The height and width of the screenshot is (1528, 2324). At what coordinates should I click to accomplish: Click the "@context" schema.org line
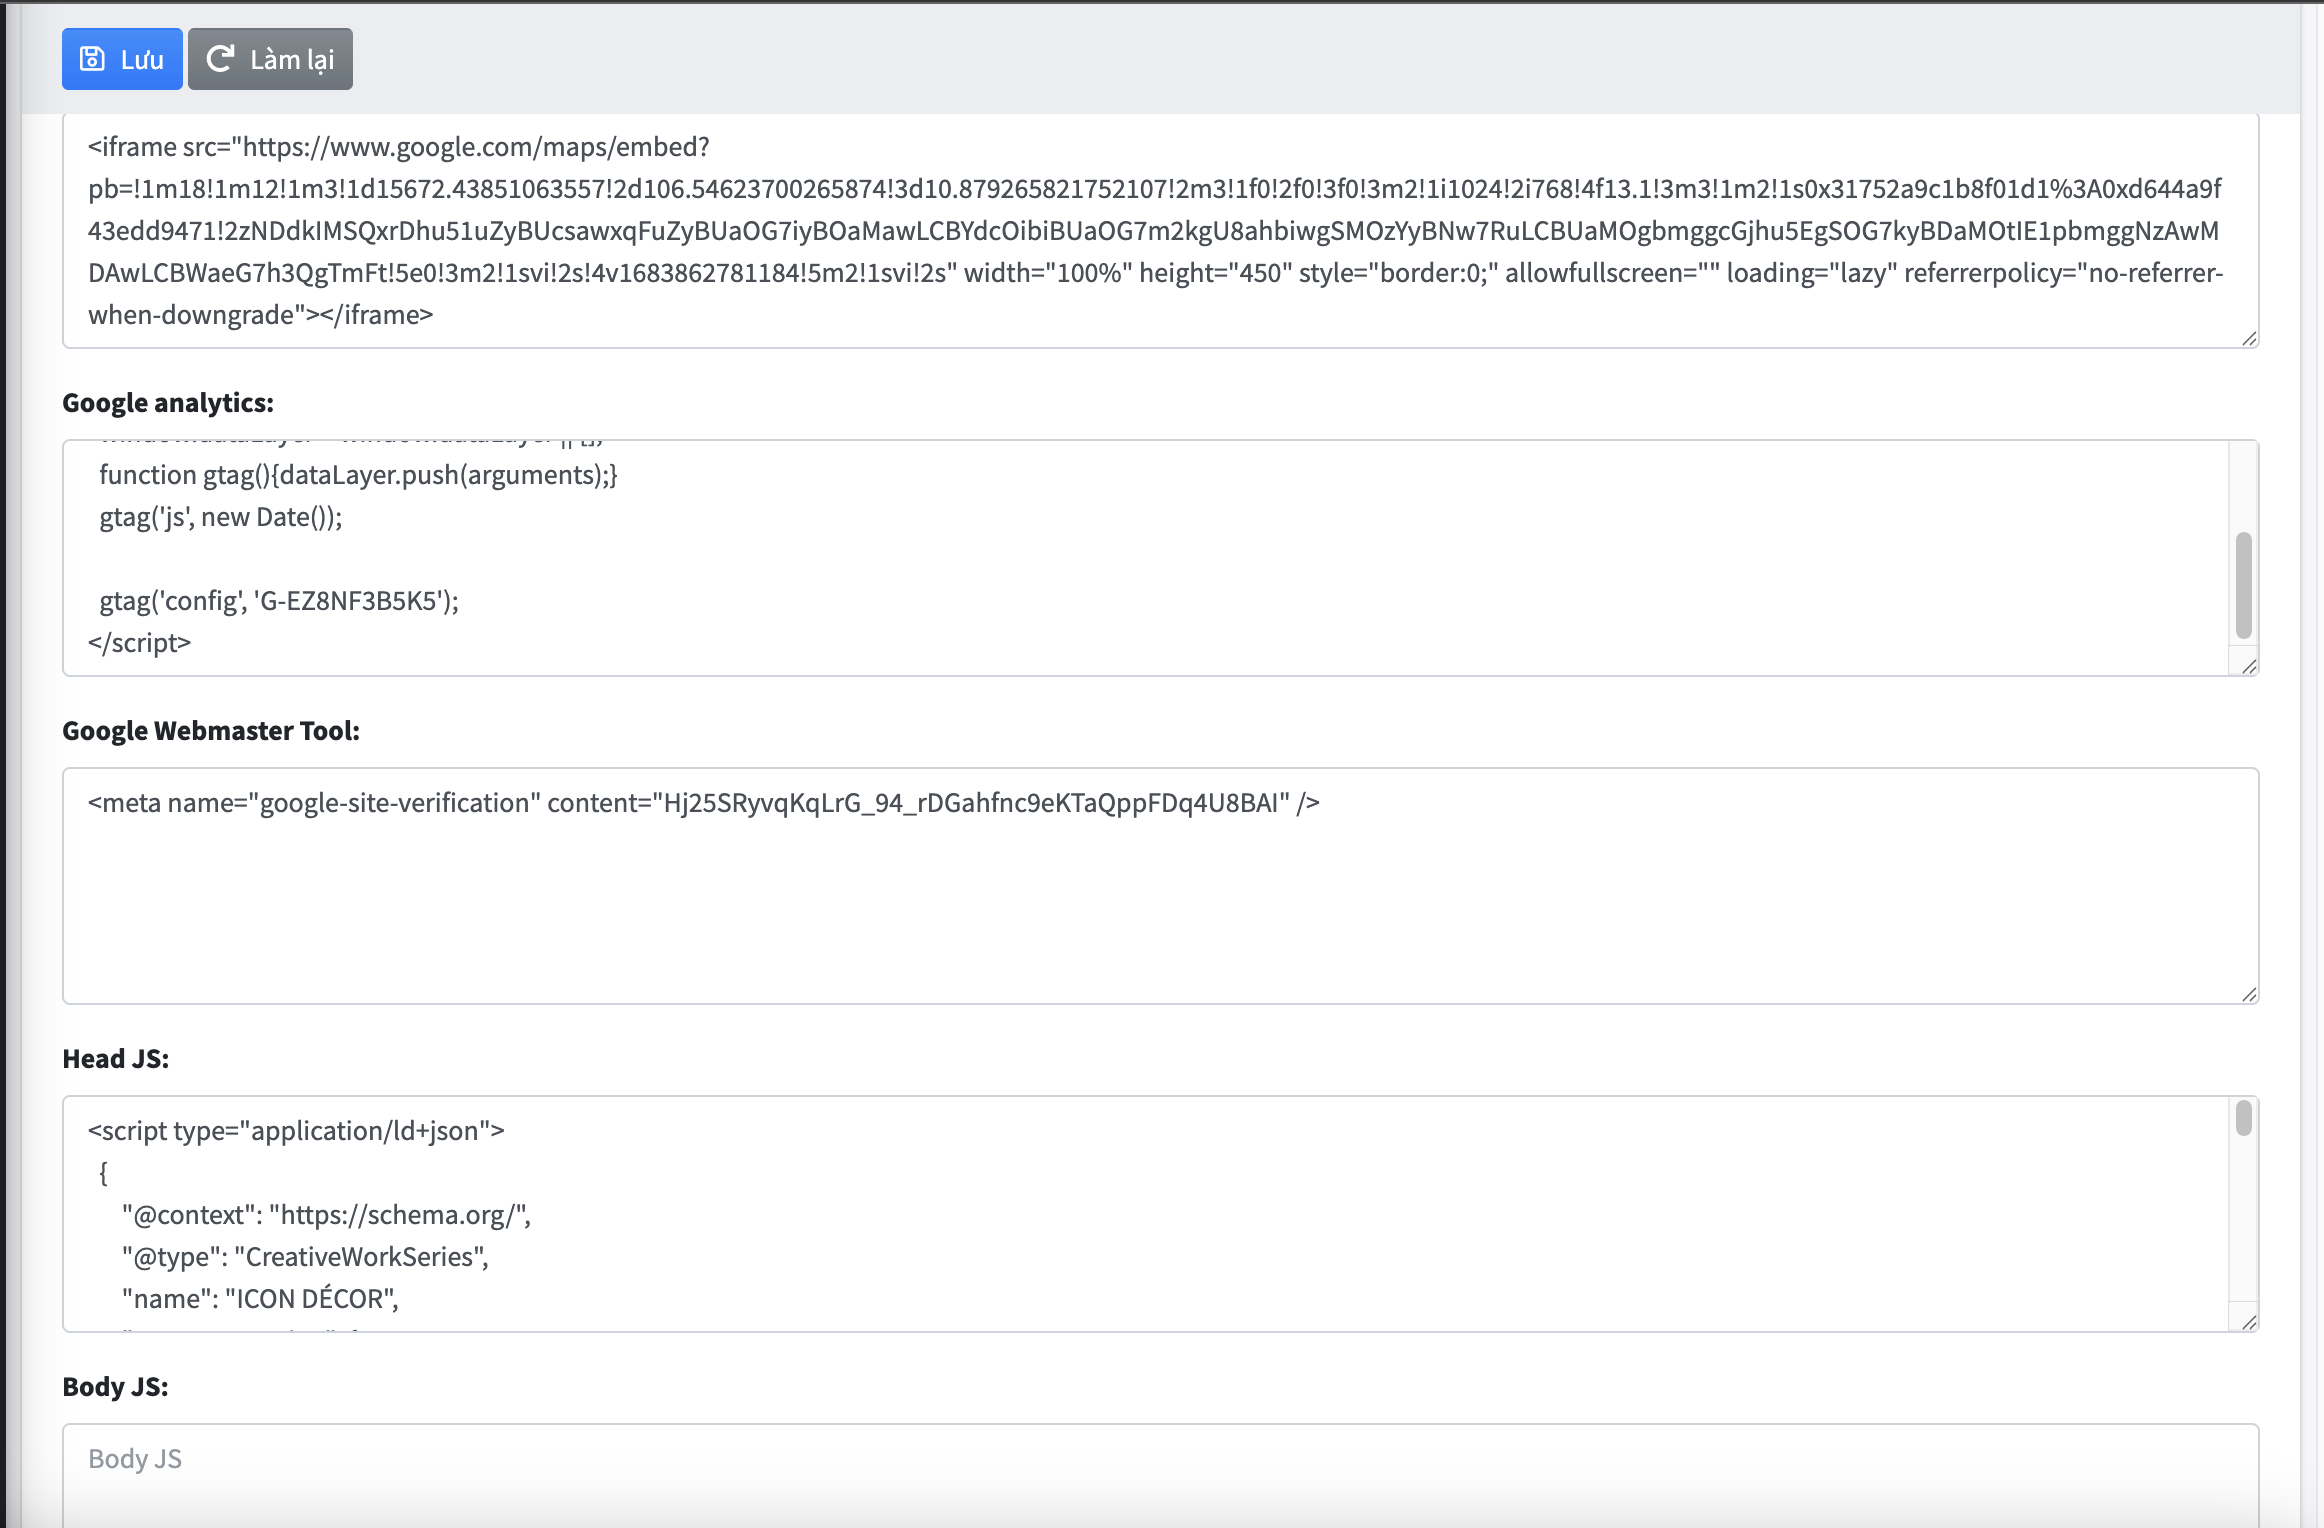click(327, 1215)
